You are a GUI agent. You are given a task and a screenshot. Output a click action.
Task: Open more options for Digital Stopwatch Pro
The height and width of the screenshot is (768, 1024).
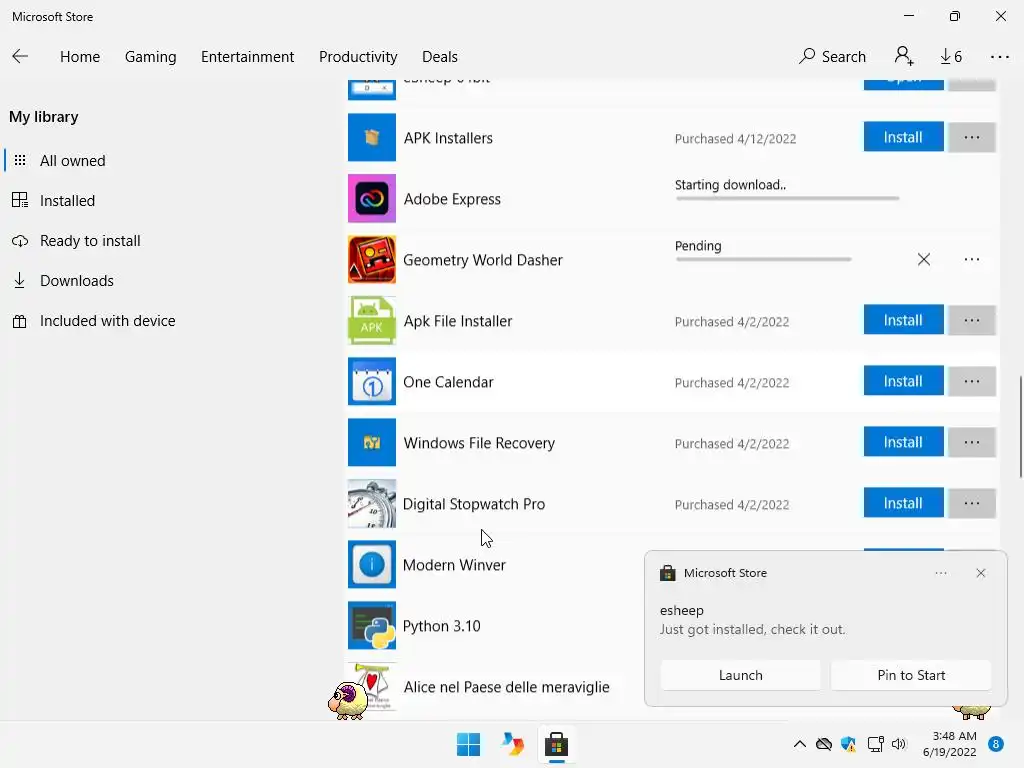(x=972, y=503)
